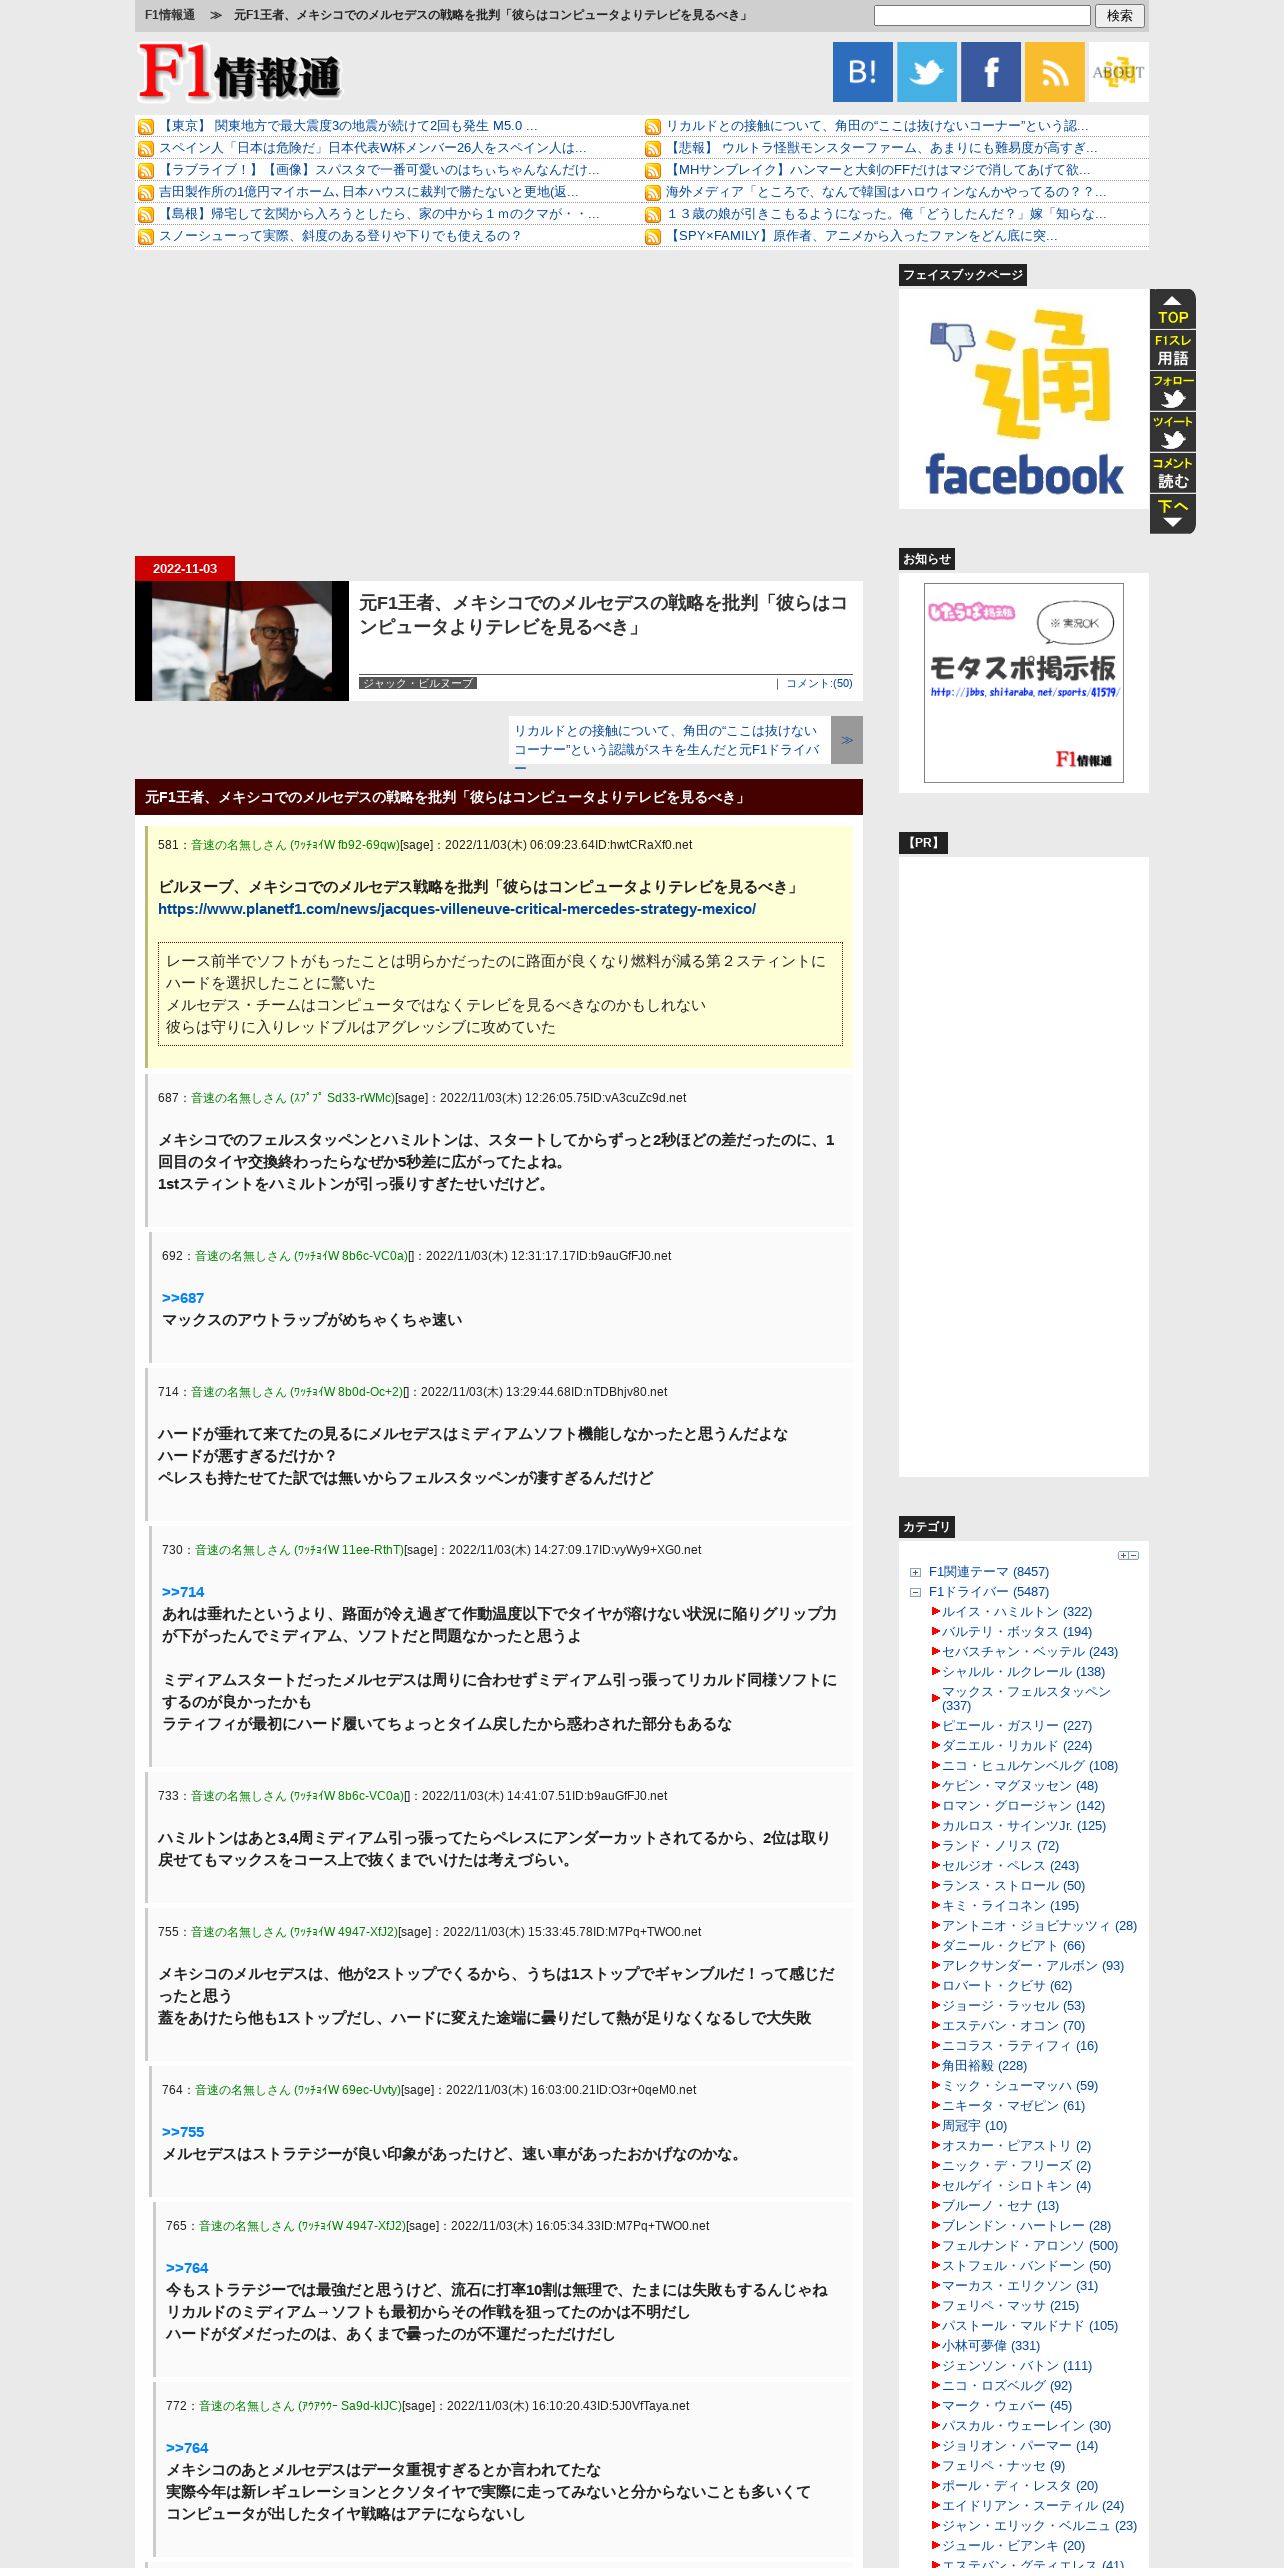Click the Facebook icon in header
Screen dimensions: 1284x2568
pos(990,72)
